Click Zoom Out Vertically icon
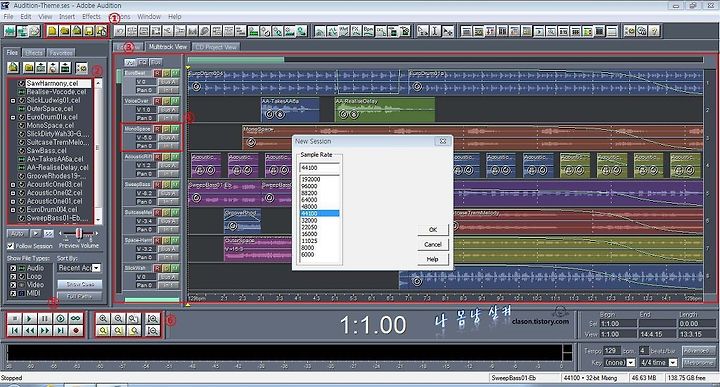720x387 pixels. click(x=153, y=330)
